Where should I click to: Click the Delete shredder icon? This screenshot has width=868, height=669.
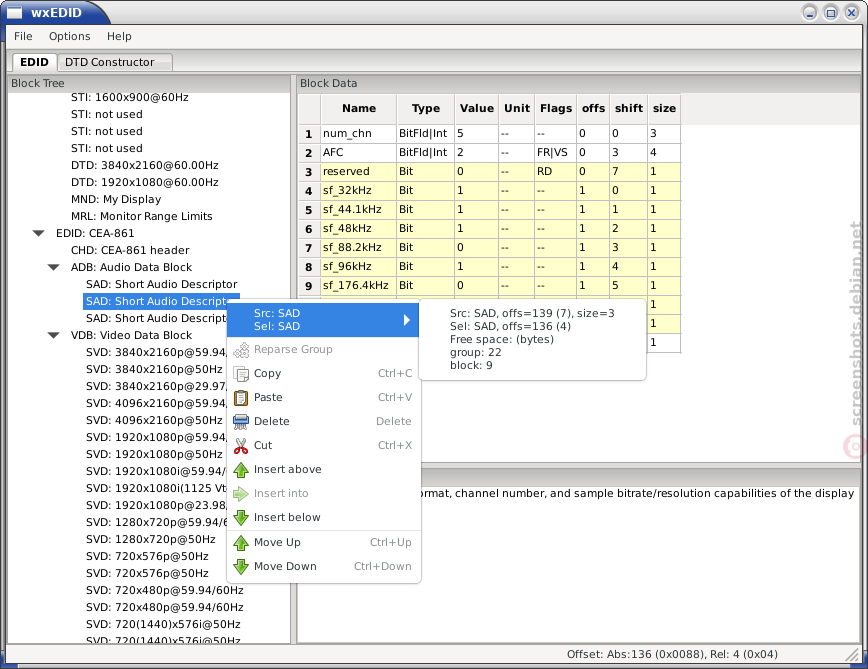[x=241, y=422]
